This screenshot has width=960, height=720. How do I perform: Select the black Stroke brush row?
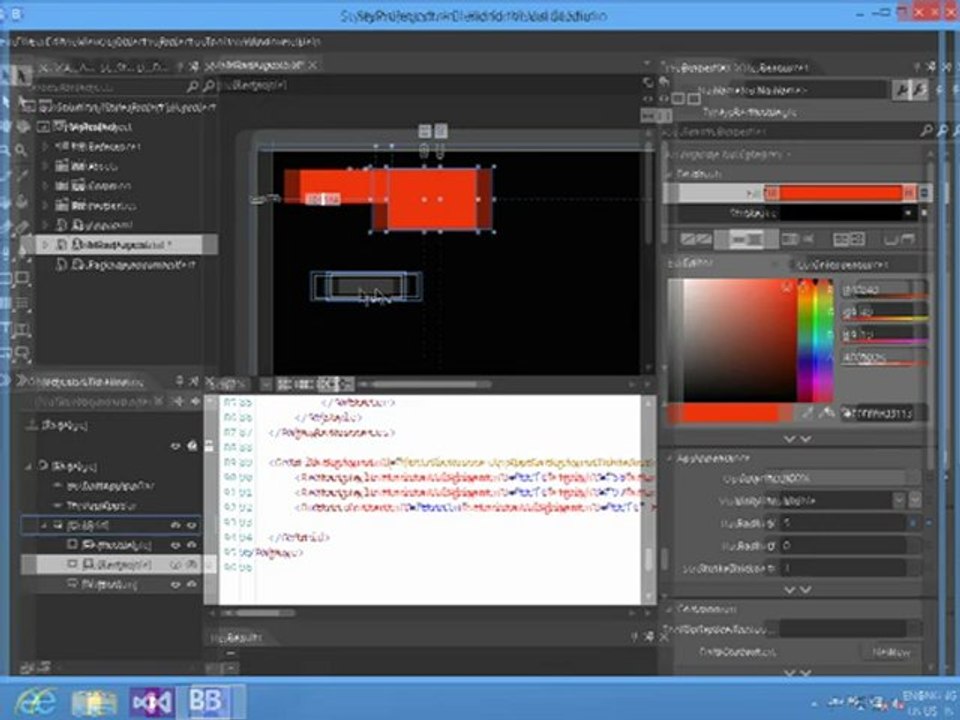tap(796, 213)
